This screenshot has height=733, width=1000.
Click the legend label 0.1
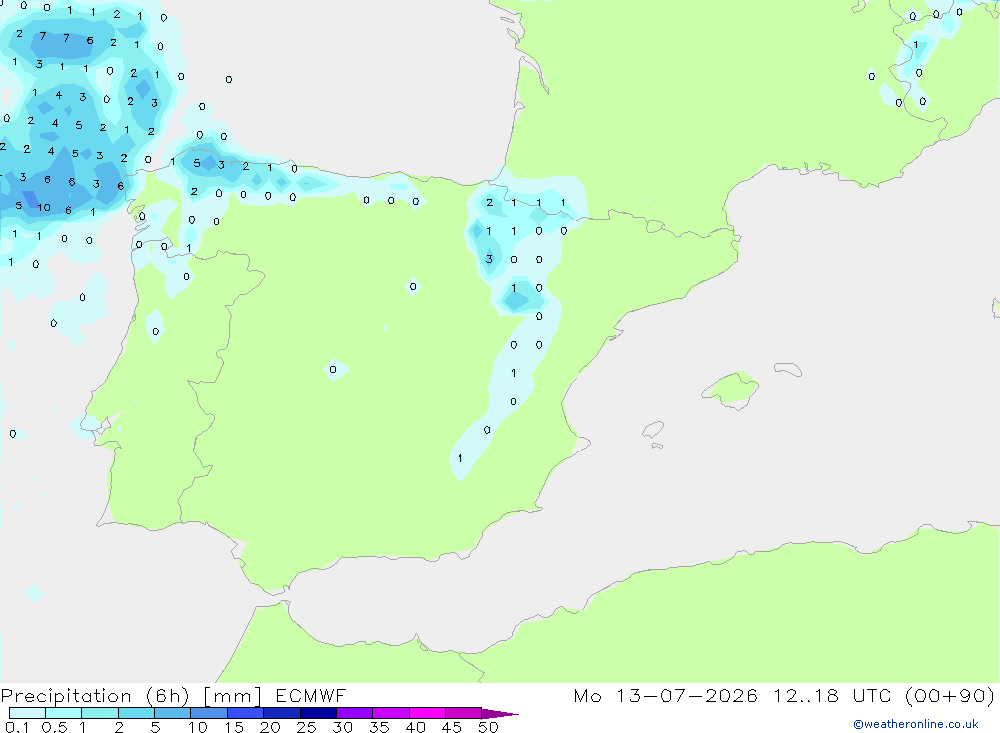point(17,727)
